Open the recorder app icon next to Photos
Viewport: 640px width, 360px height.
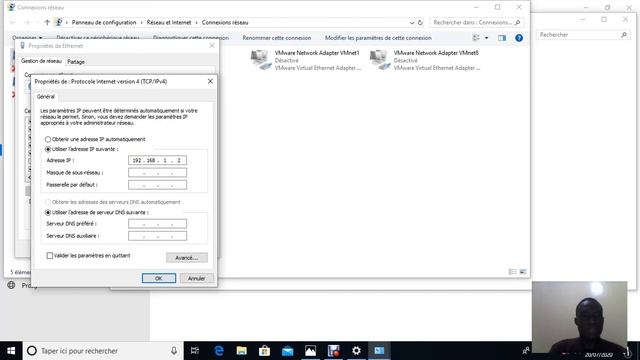tap(333, 351)
